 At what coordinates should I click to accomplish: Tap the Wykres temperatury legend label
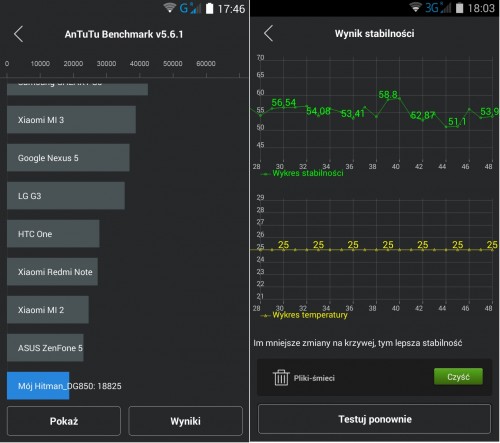point(310,315)
